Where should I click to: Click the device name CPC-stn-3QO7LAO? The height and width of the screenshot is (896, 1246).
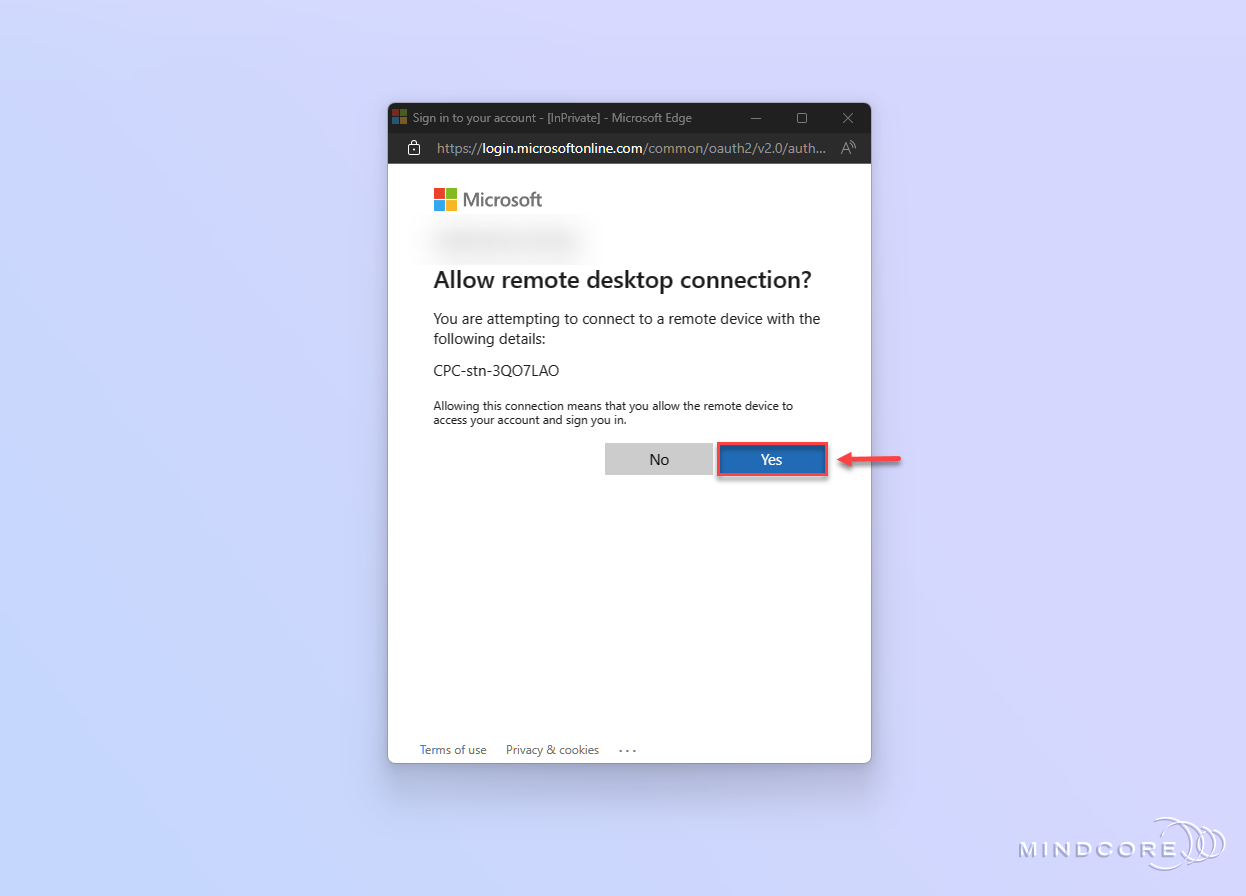(496, 370)
